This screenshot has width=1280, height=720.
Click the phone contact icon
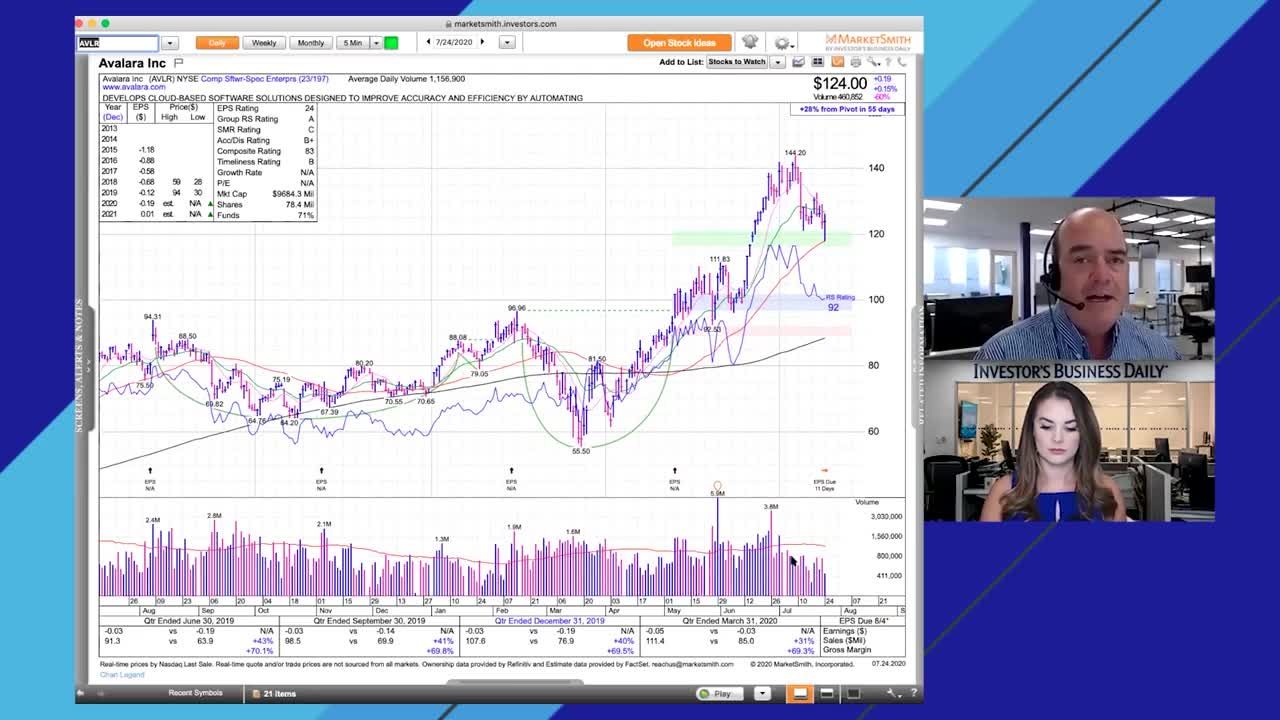coord(901,62)
